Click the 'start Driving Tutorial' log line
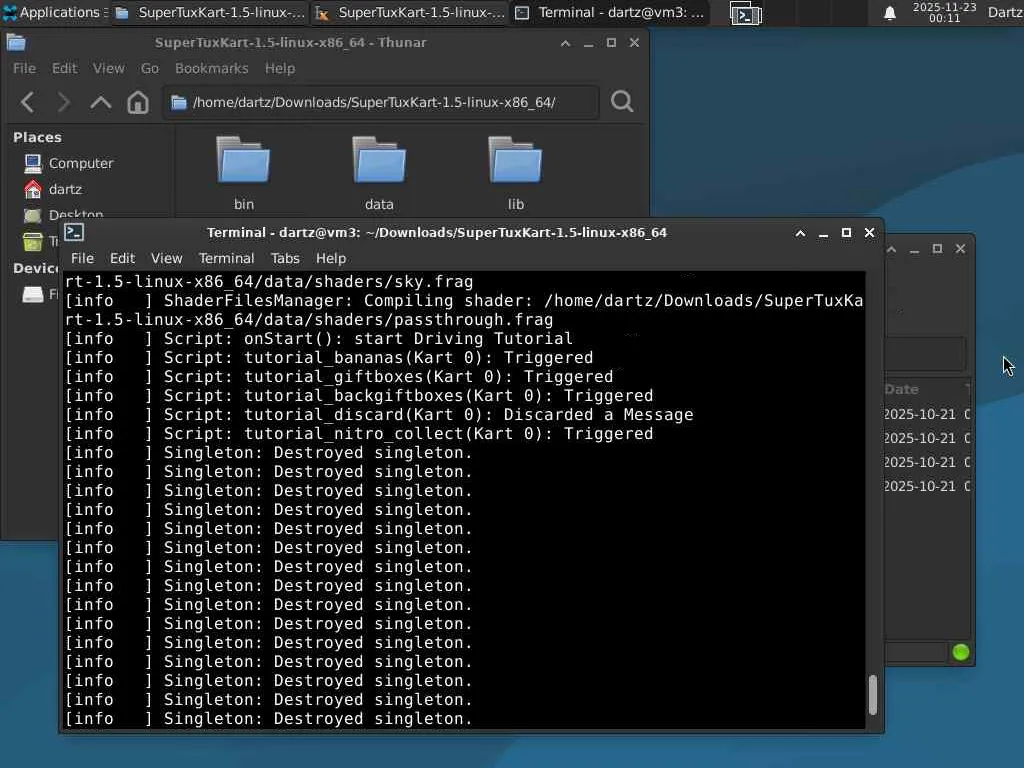The width and height of the screenshot is (1024, 768). pyautogui.click(x=319, y=339)
